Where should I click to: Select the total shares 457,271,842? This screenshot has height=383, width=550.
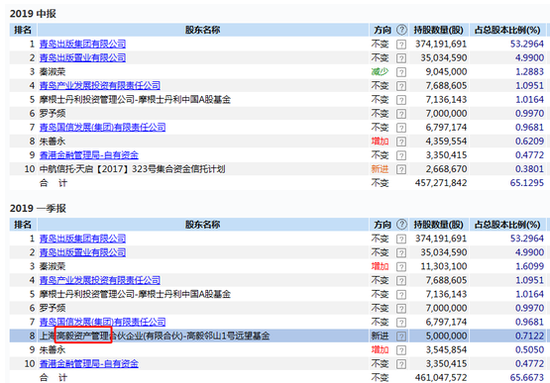[441, 183]
